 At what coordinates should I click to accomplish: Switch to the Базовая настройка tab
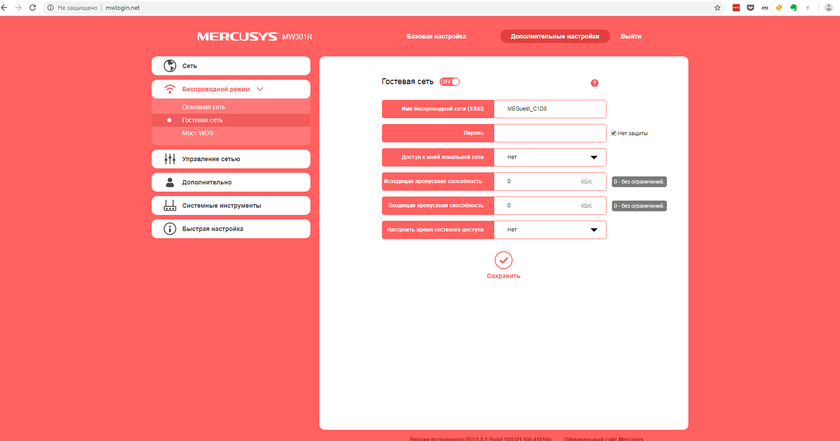(x=436, y=36)
